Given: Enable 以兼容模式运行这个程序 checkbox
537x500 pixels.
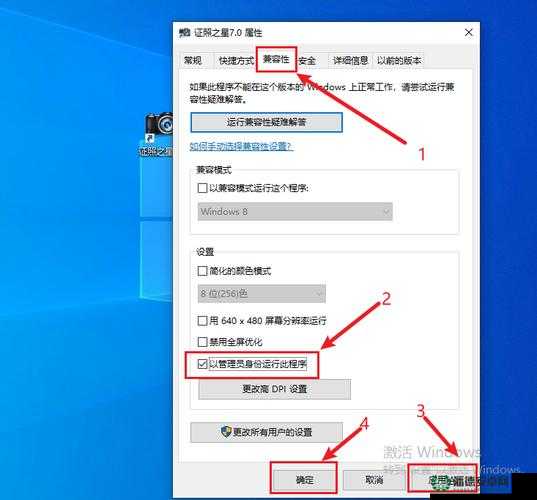Looking at the screenshot, I should (202, 188).
